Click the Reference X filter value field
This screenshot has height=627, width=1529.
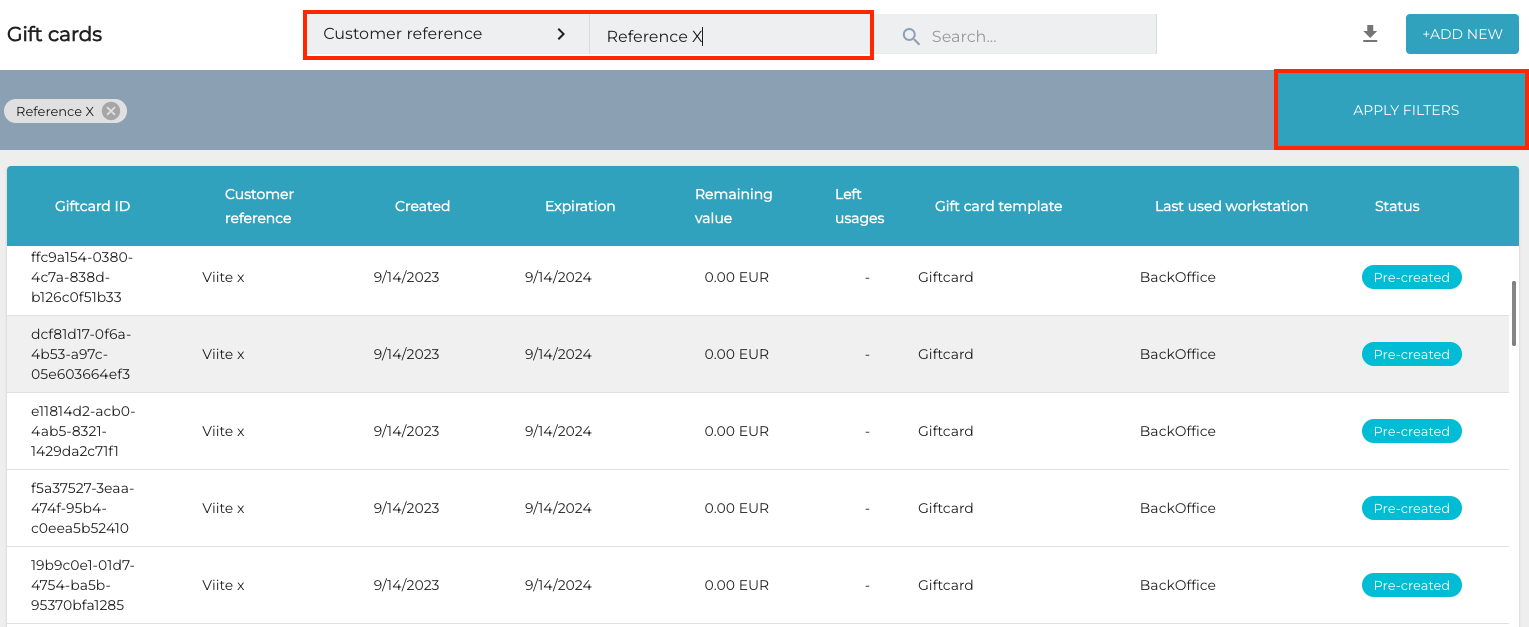point(730,36)
